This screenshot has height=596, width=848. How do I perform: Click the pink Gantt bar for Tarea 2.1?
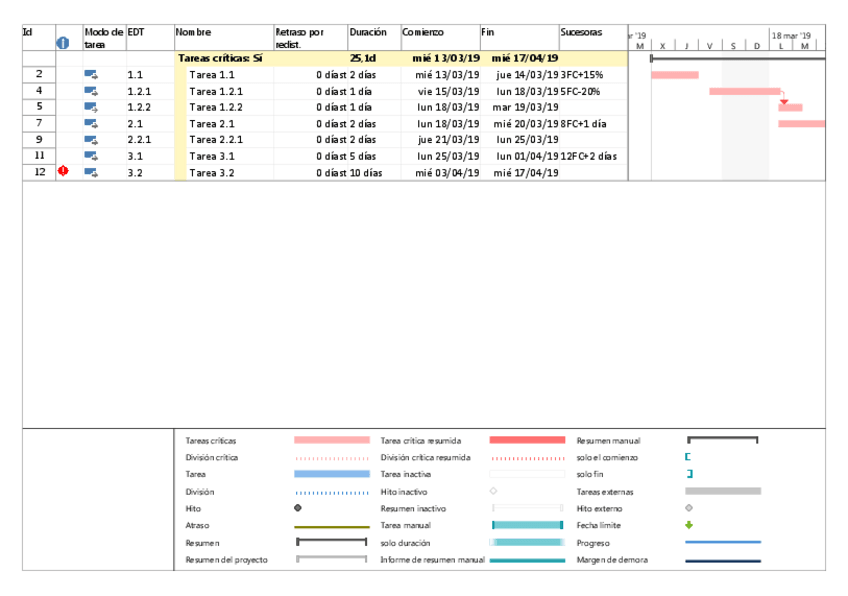click(801, 124)
